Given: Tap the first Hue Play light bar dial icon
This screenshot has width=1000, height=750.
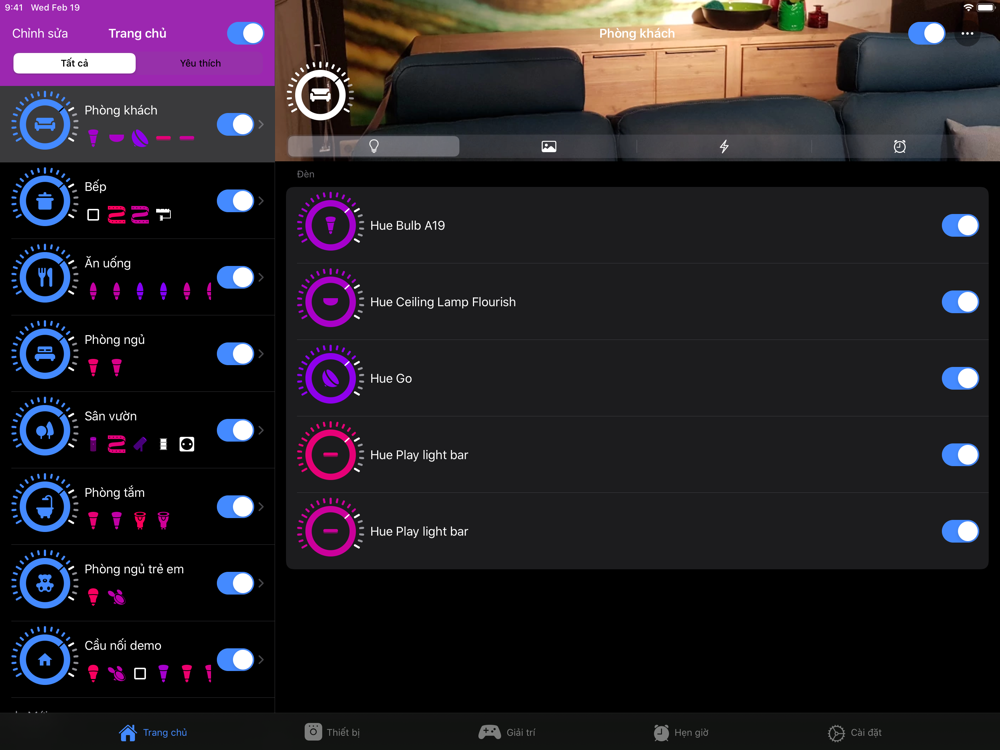Looking at the screenshot, I should [x=330, y=455].
